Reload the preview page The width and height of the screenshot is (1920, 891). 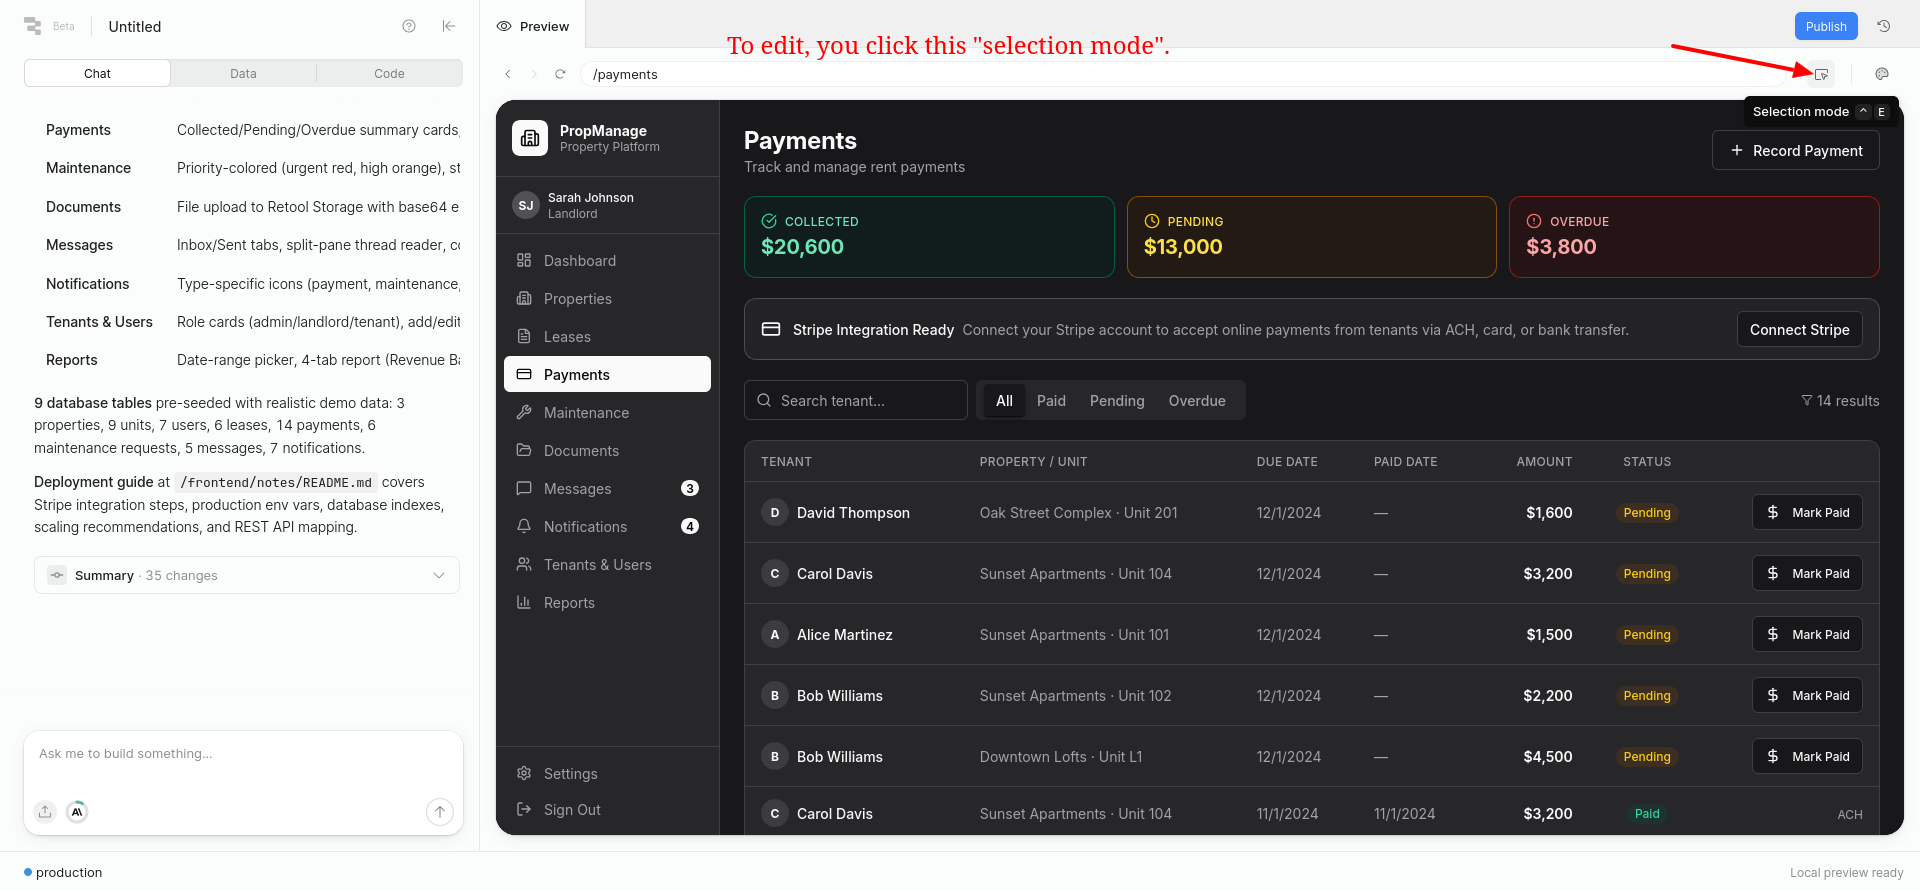(560, 74)
